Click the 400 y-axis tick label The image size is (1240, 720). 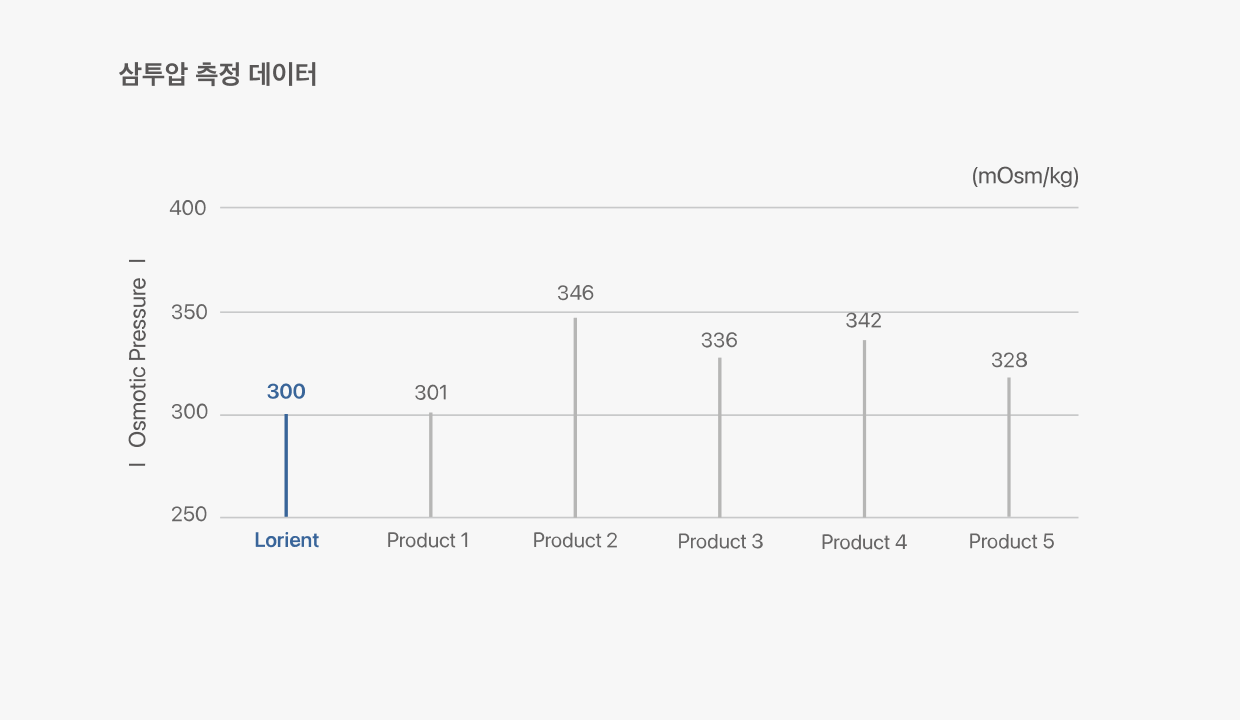coord(188,208)
